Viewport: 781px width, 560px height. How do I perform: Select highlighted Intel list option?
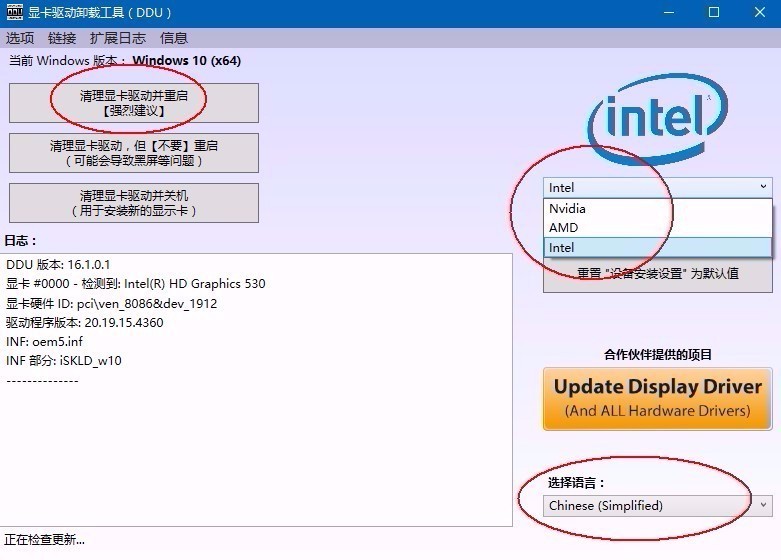(657, 247)
